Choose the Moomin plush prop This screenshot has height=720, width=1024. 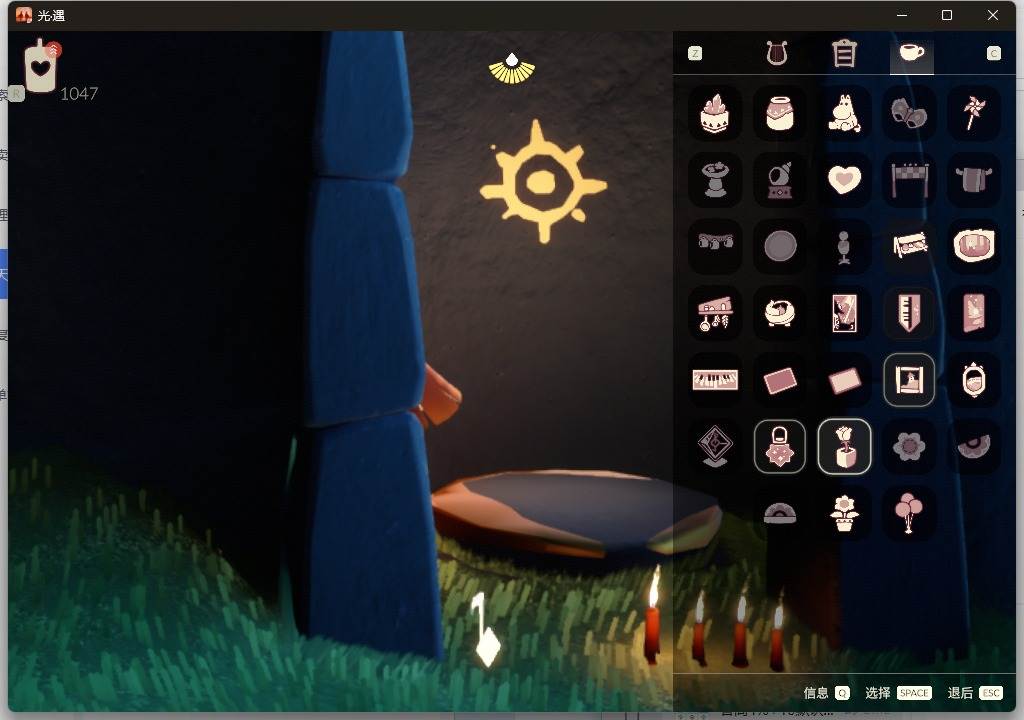tap(844, 112)
